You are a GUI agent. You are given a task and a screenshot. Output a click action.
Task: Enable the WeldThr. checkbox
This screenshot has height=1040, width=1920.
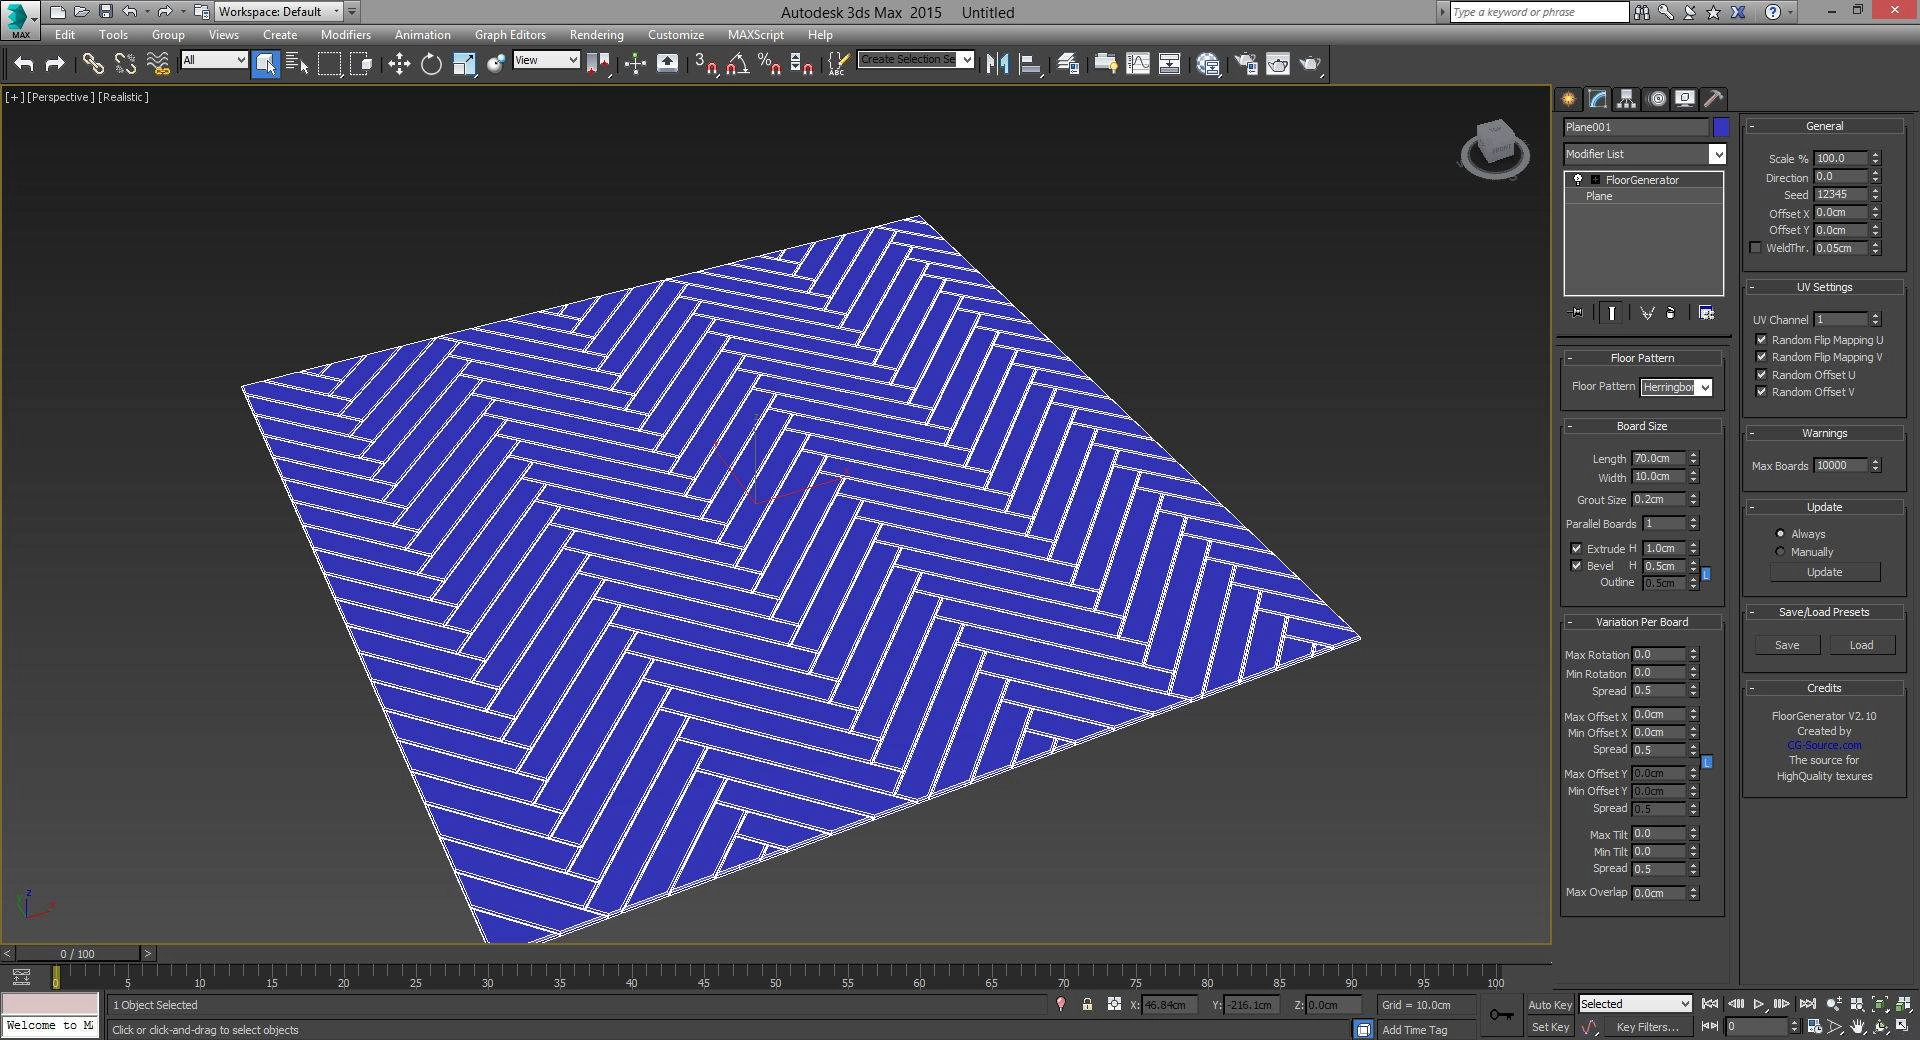tap(1755, 248)
